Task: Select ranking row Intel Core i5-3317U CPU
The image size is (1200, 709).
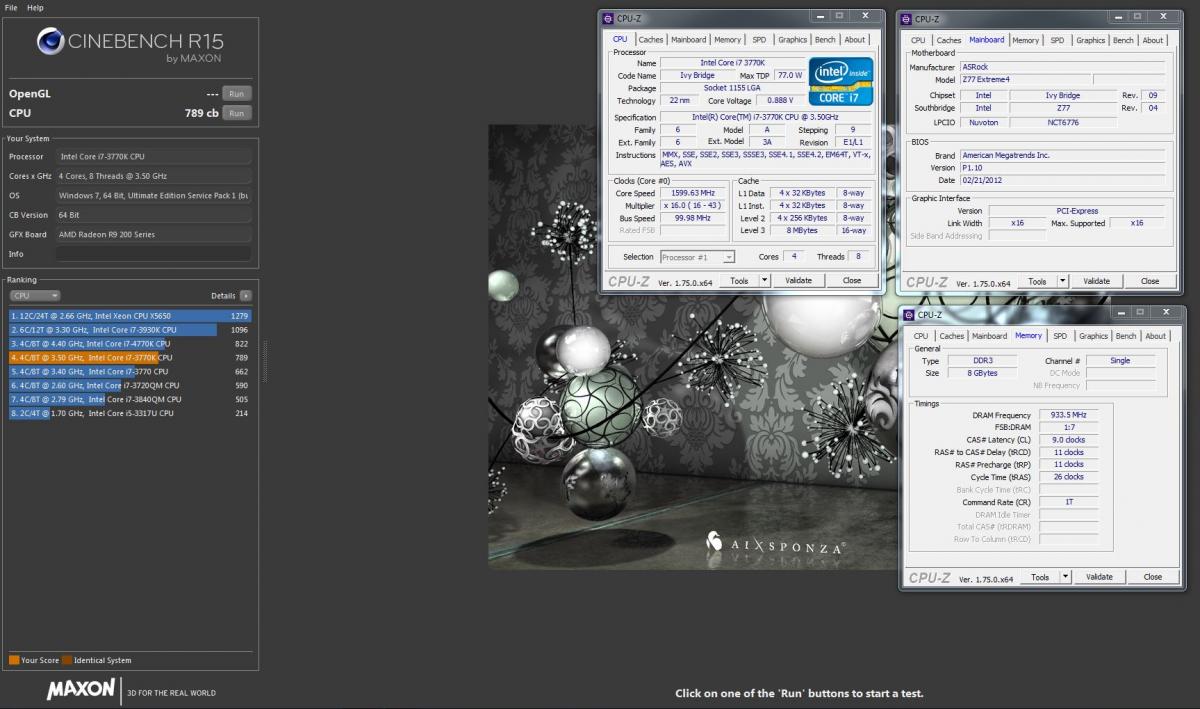Action: 130,413
